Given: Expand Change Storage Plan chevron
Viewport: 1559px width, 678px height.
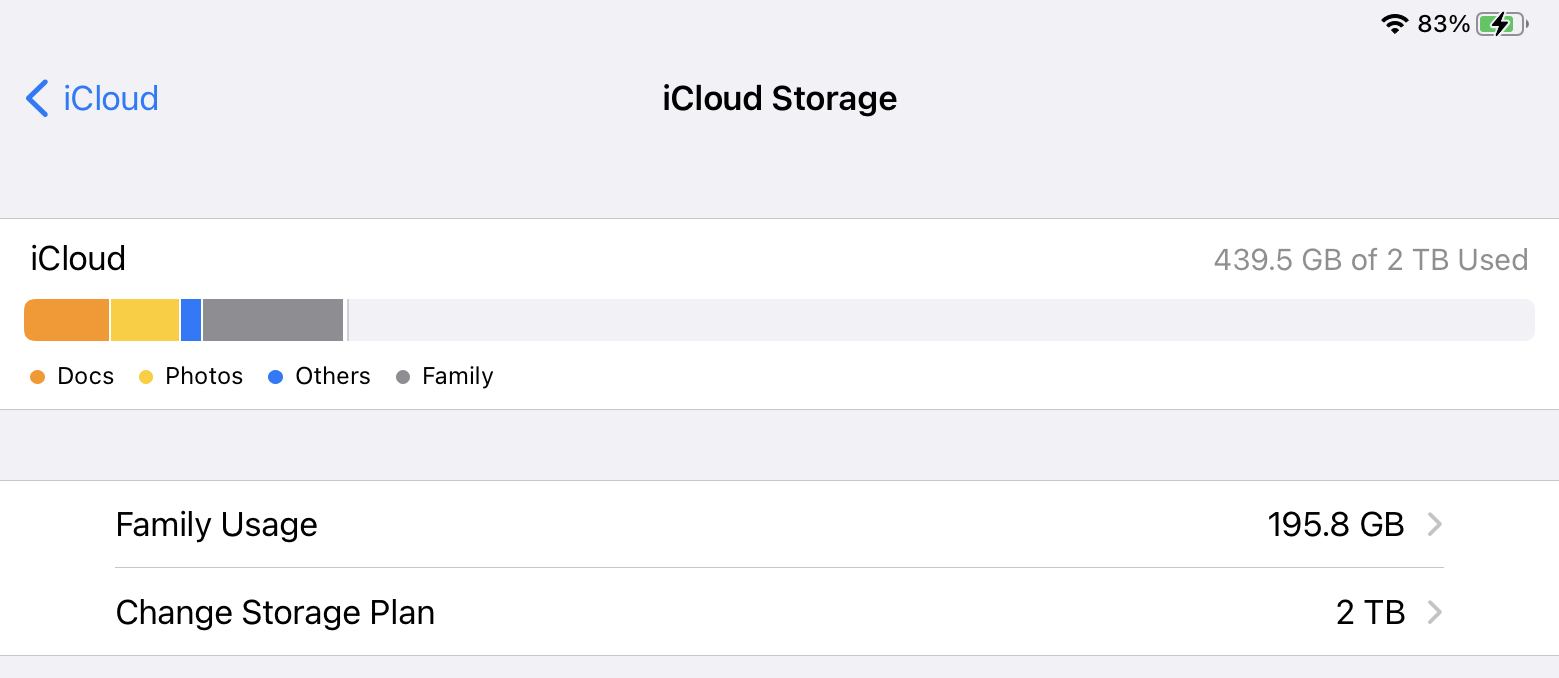Looking at the screenshot, I should [x=1435, y=612].
